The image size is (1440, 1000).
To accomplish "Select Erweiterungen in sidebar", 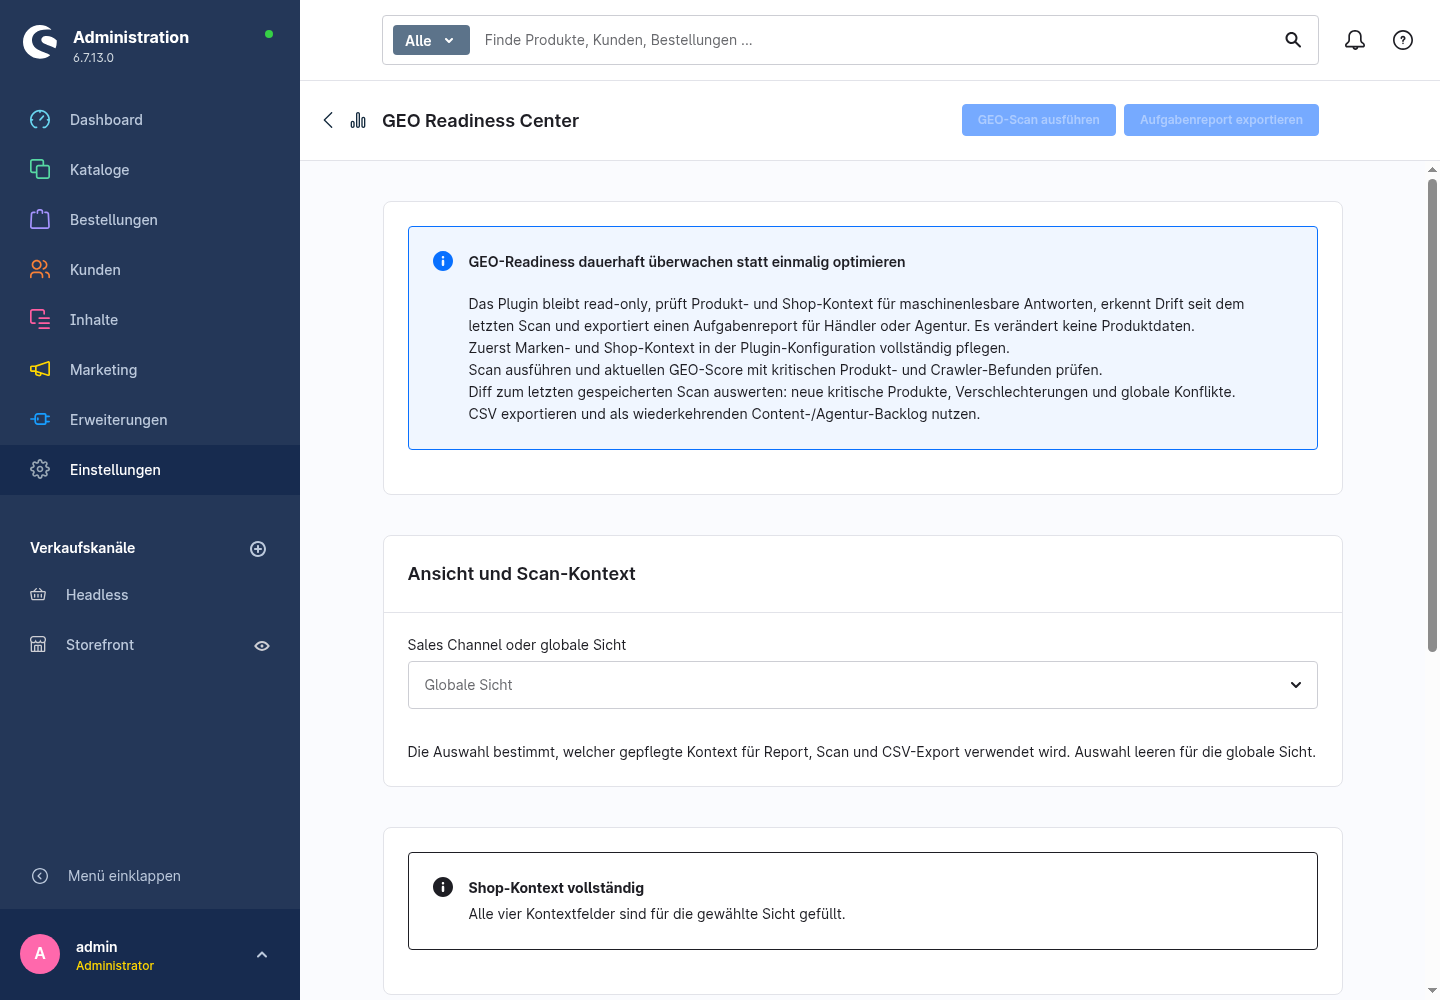I will (150, 420).
